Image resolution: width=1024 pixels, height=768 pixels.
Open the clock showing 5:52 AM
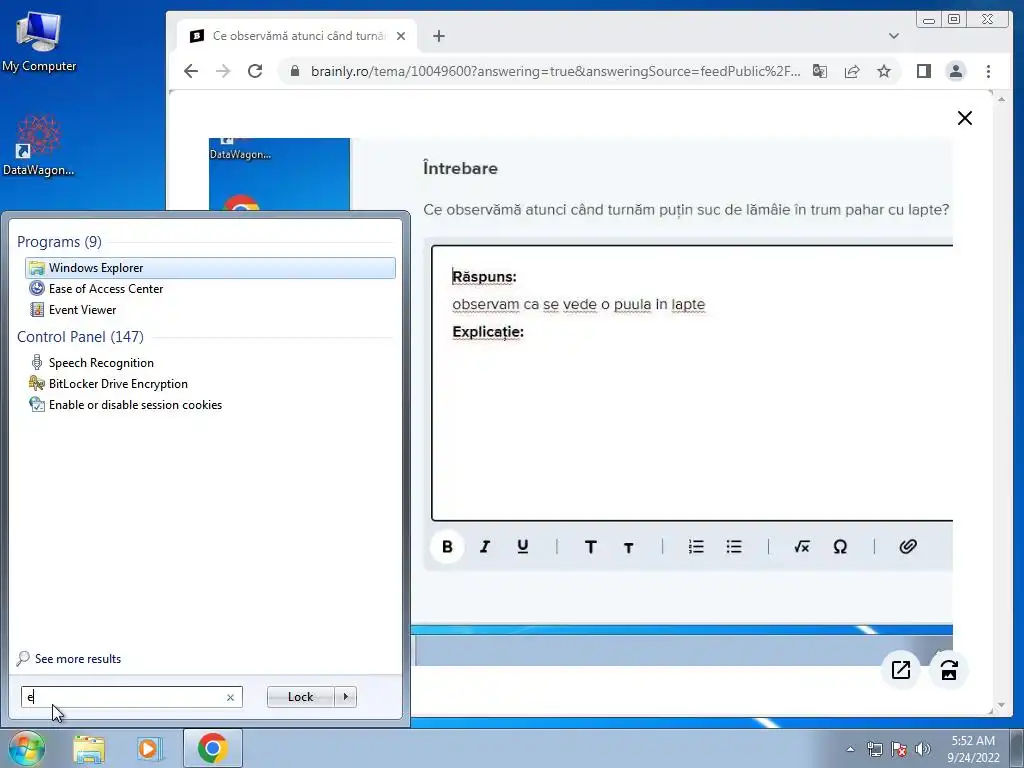coord(973,749)
